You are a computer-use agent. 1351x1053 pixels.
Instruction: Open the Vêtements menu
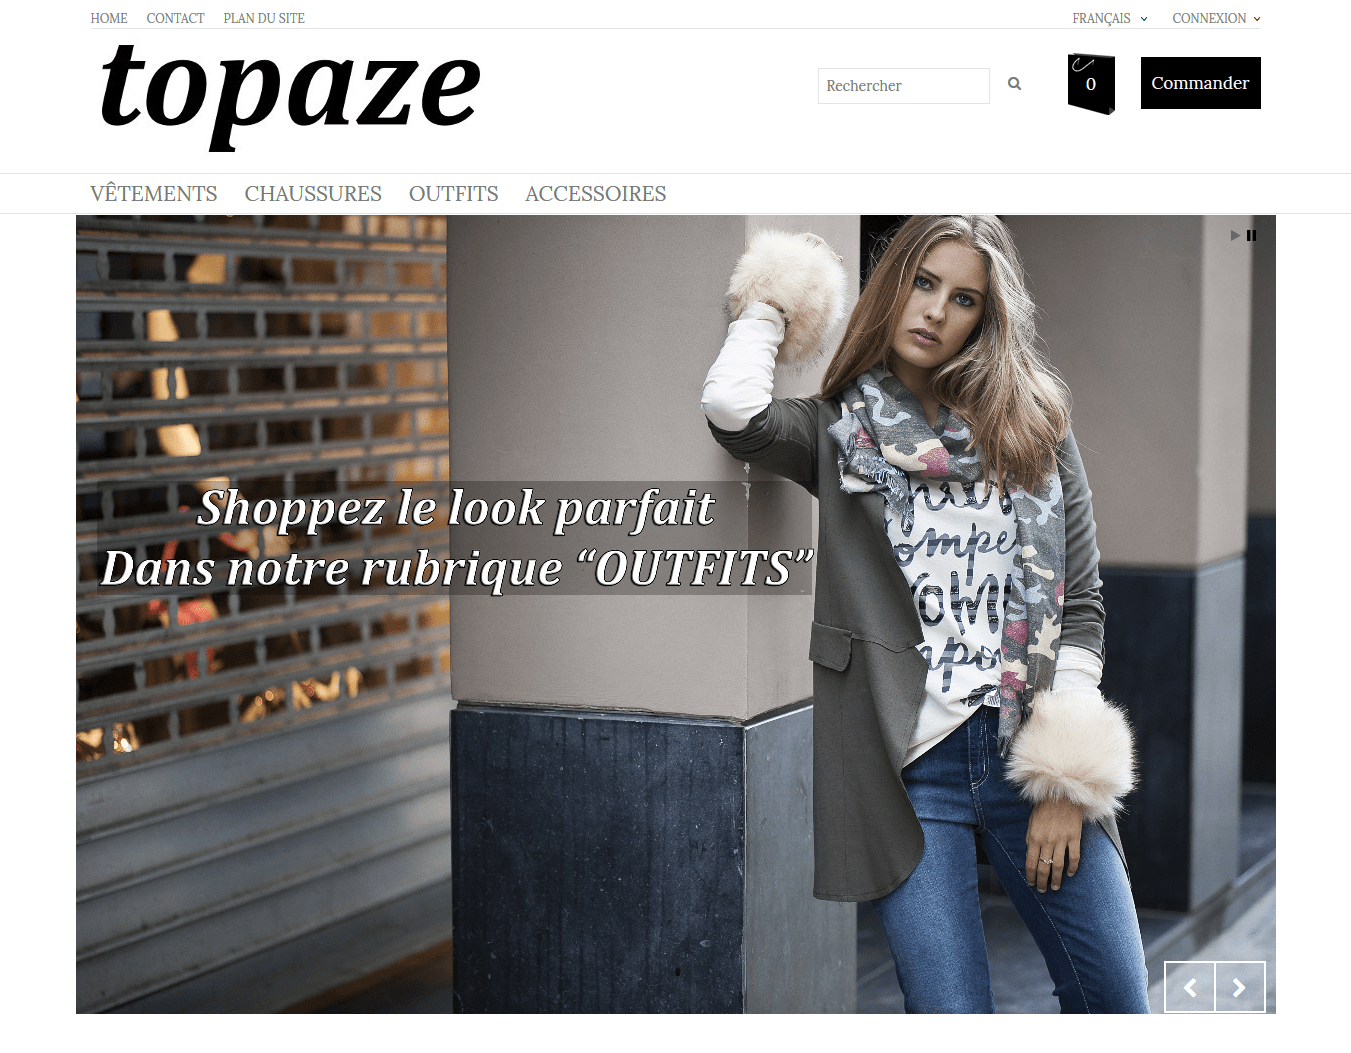(154, 194)
